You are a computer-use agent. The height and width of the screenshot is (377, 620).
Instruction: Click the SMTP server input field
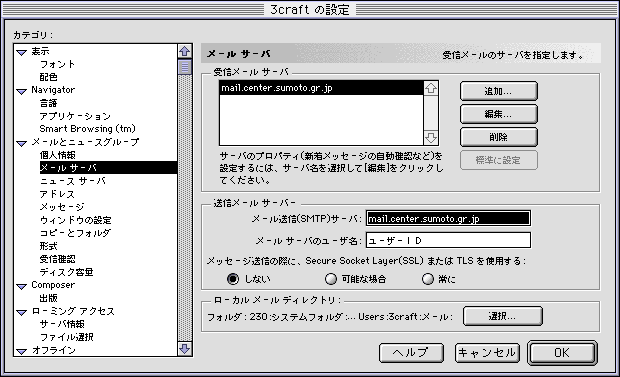tap(448, 218)
